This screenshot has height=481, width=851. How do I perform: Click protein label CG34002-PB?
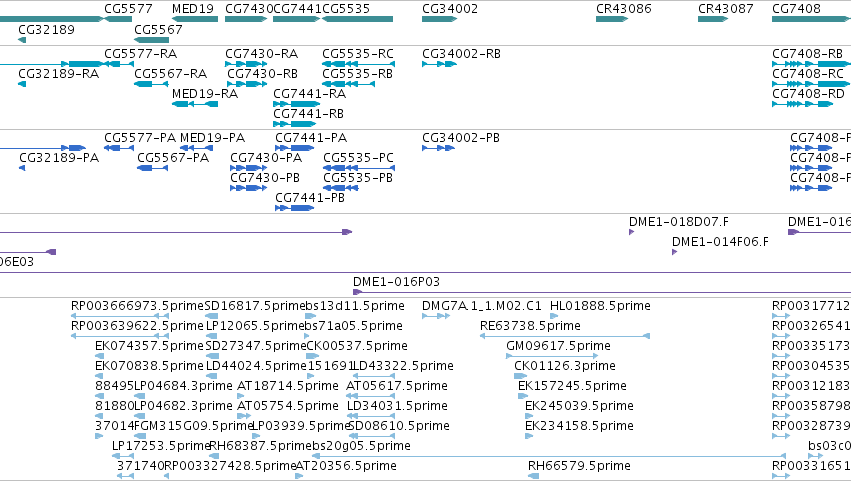[x=461, y=138]
